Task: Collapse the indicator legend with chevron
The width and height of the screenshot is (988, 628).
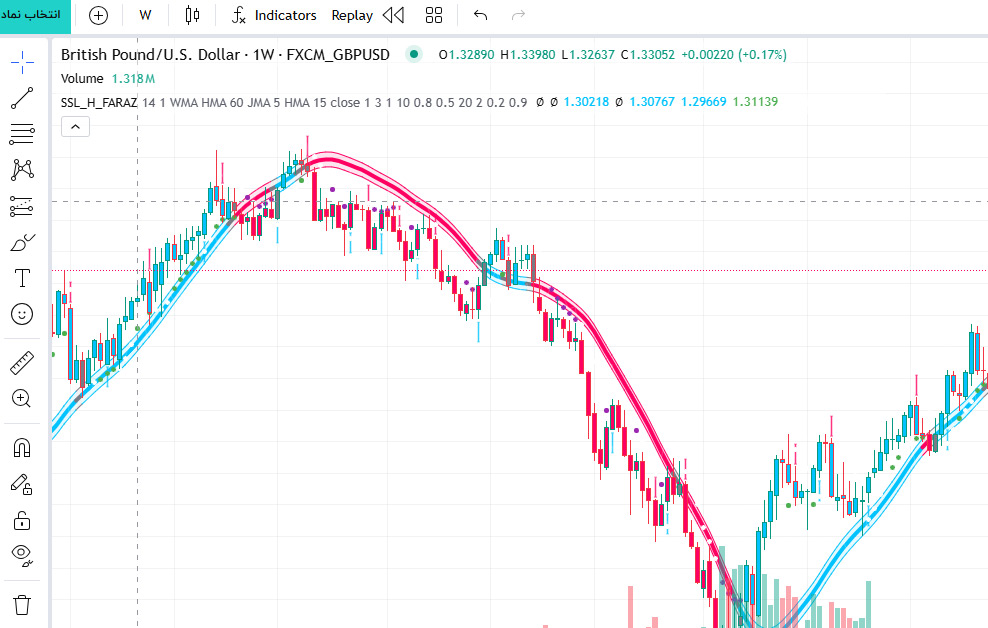Action: (76, 127)
